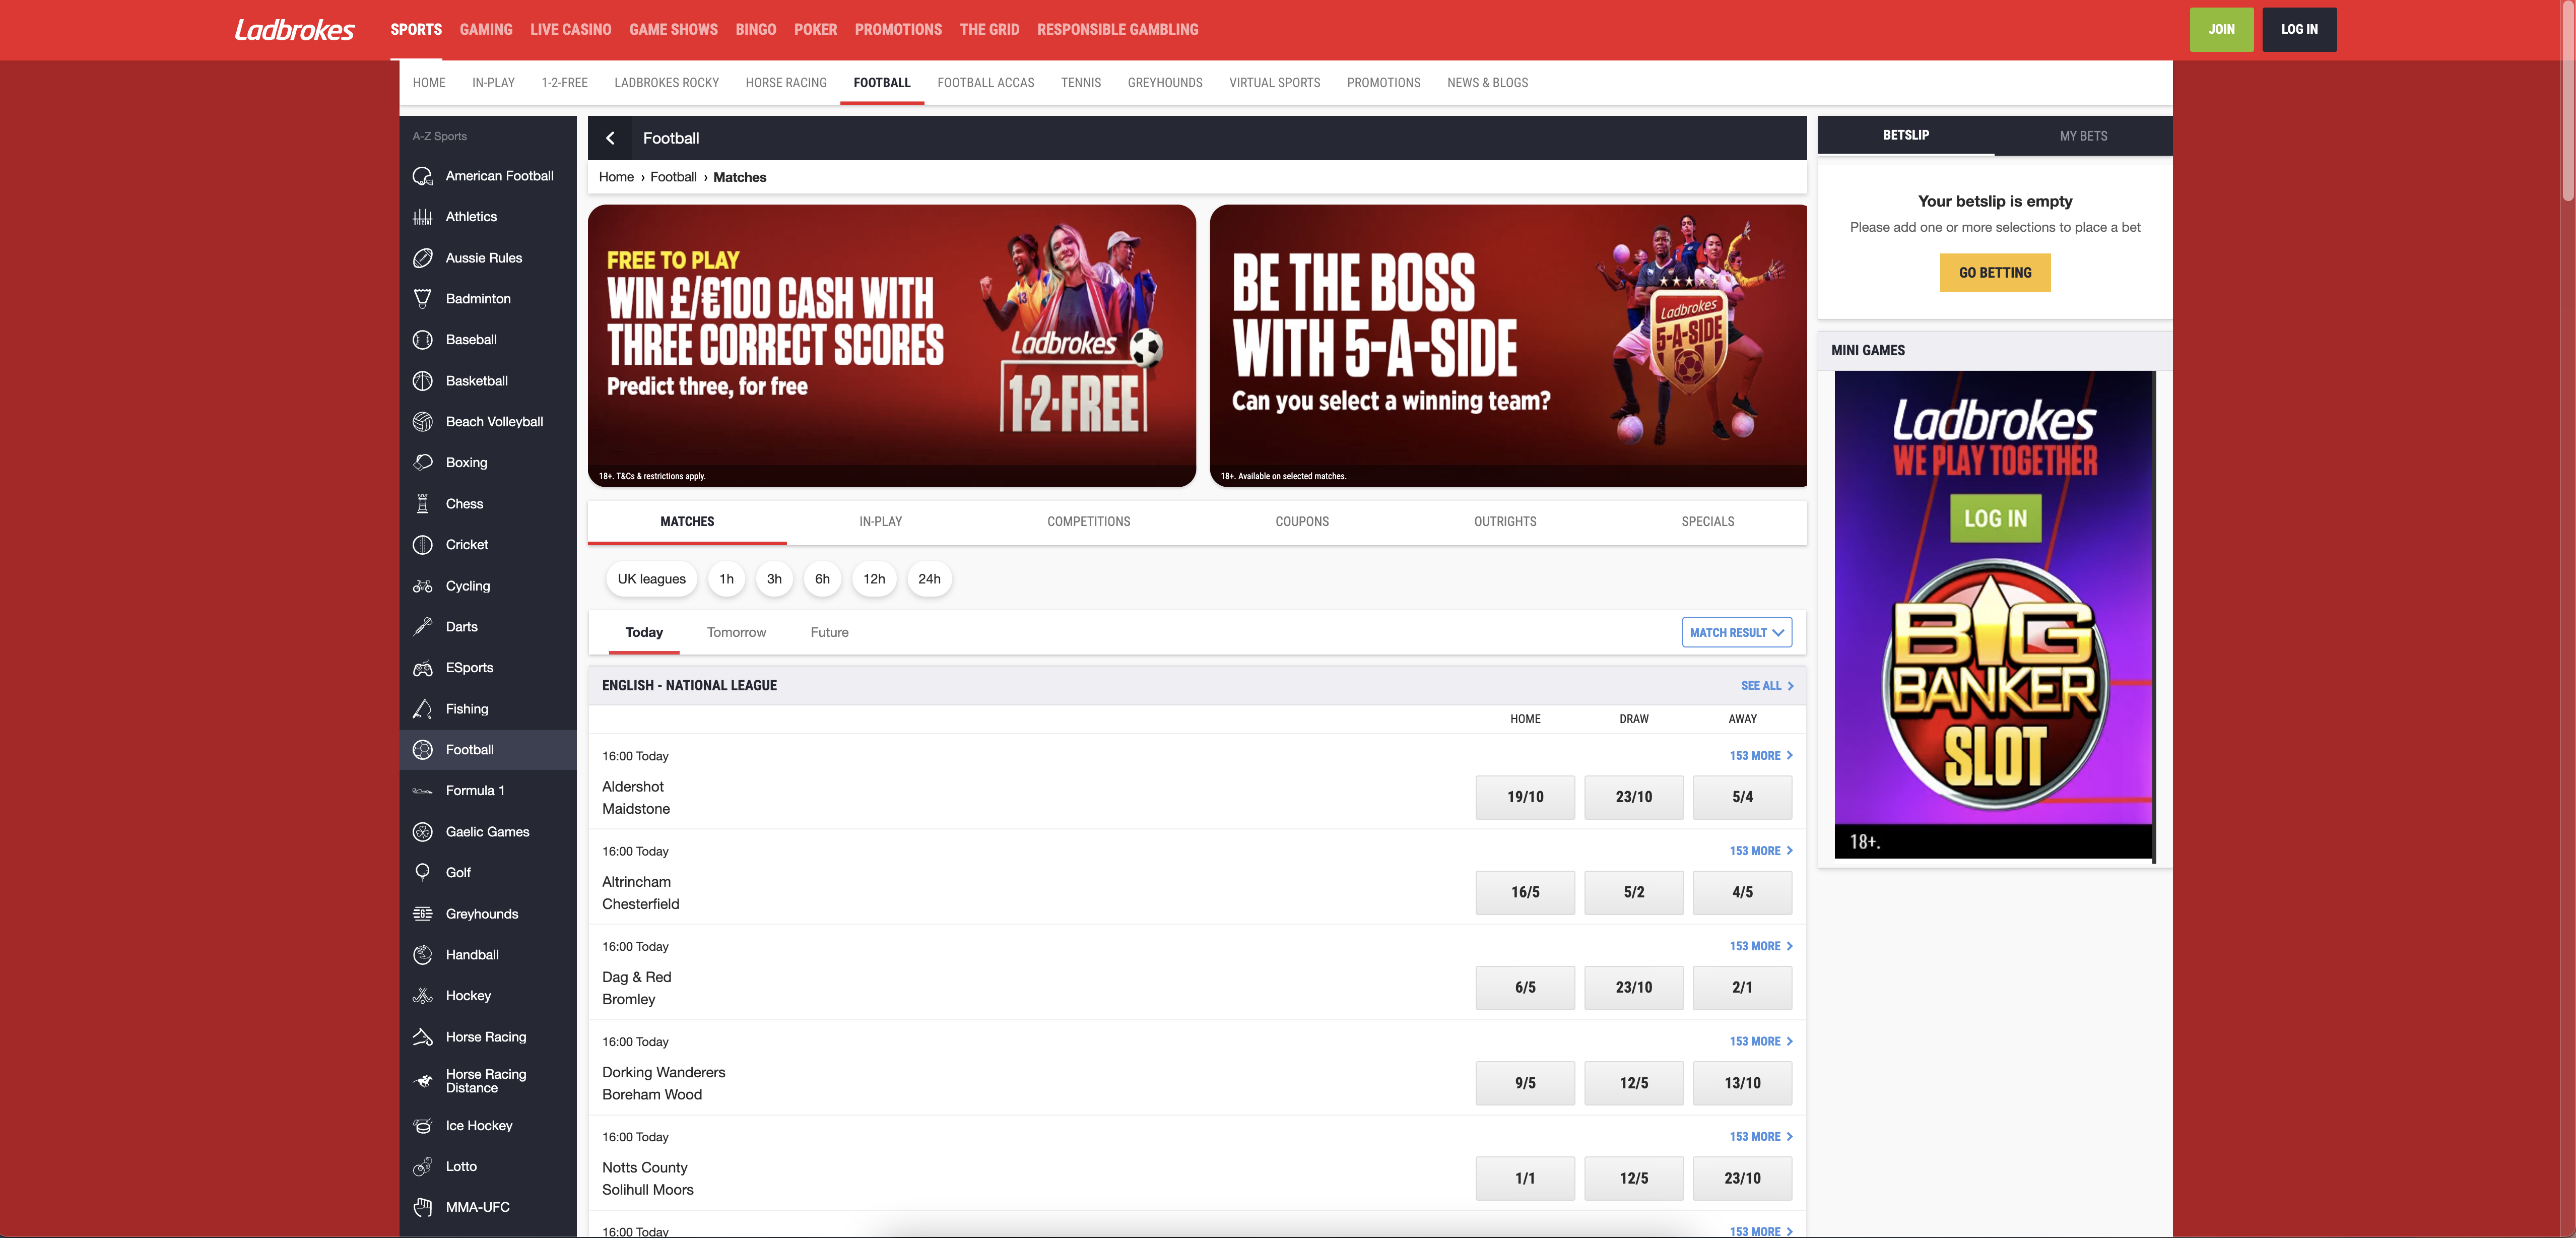Expand 153 More for Dag & Red vs Bromley
Image resolution: width=2576 pixels, height=1238 pixels.
pos(1761,946)
